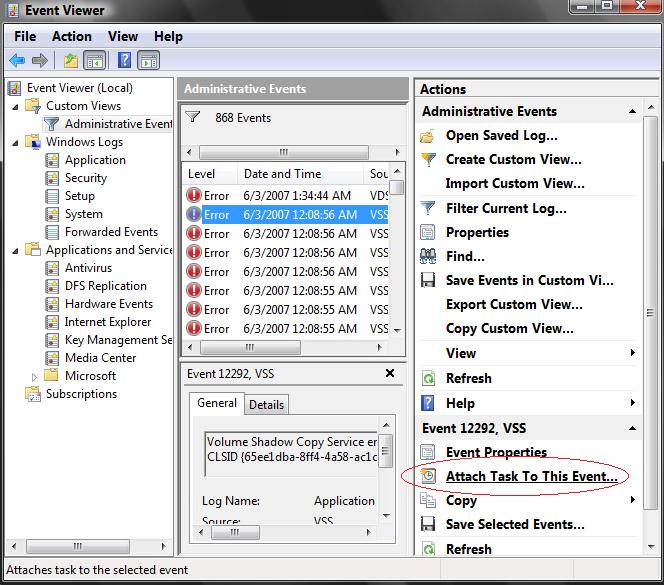Collapse the Event 12292, VSS actions section

632,428
